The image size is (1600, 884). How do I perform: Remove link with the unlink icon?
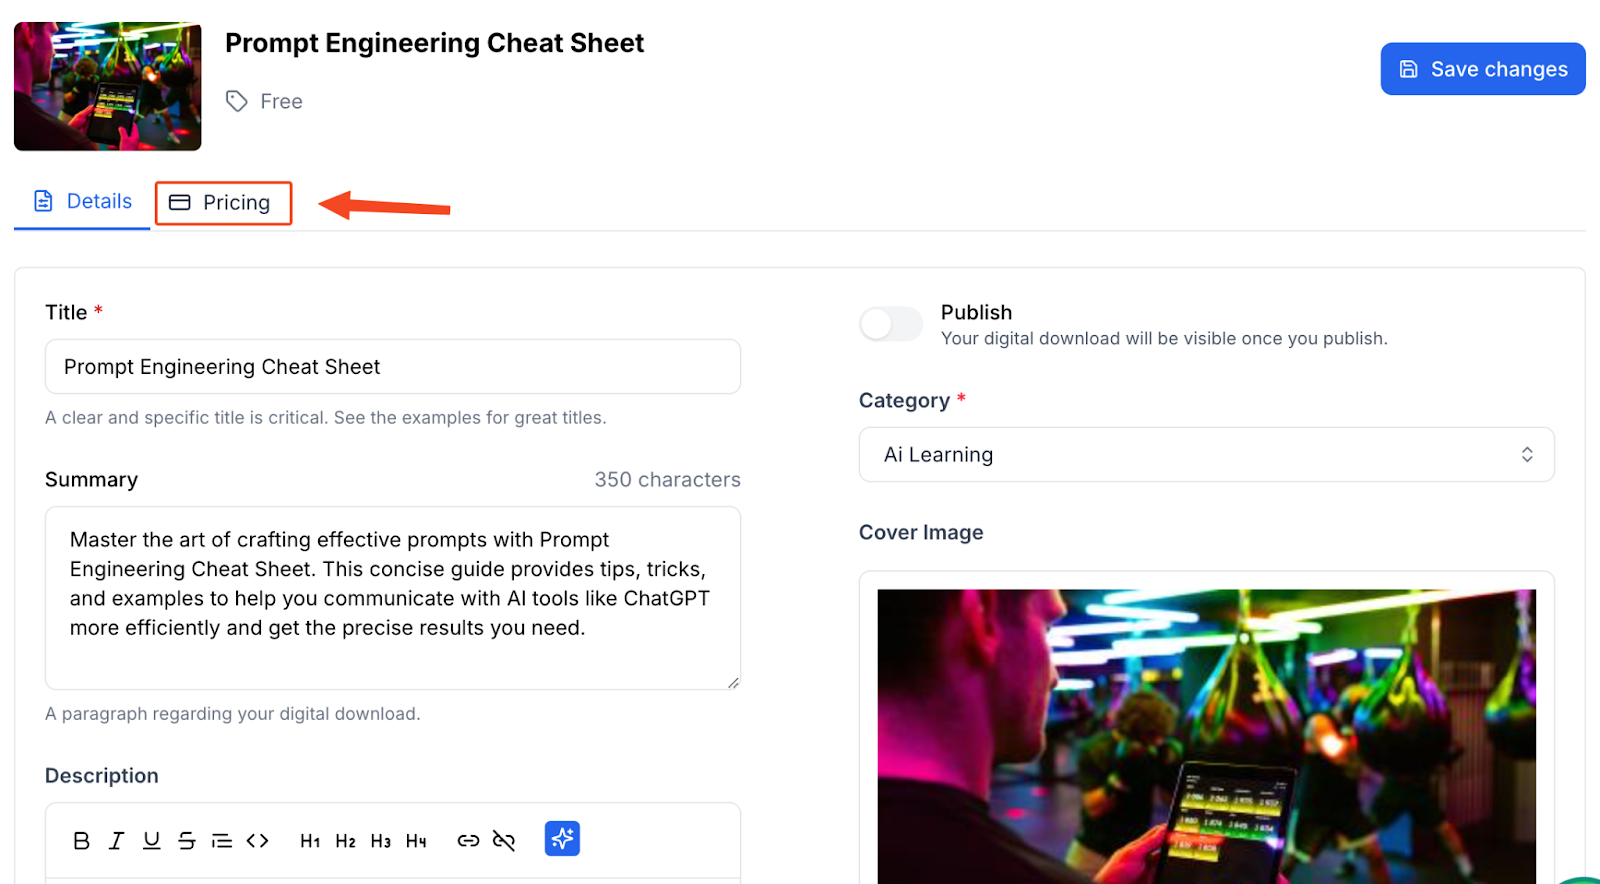click(504, 841)
